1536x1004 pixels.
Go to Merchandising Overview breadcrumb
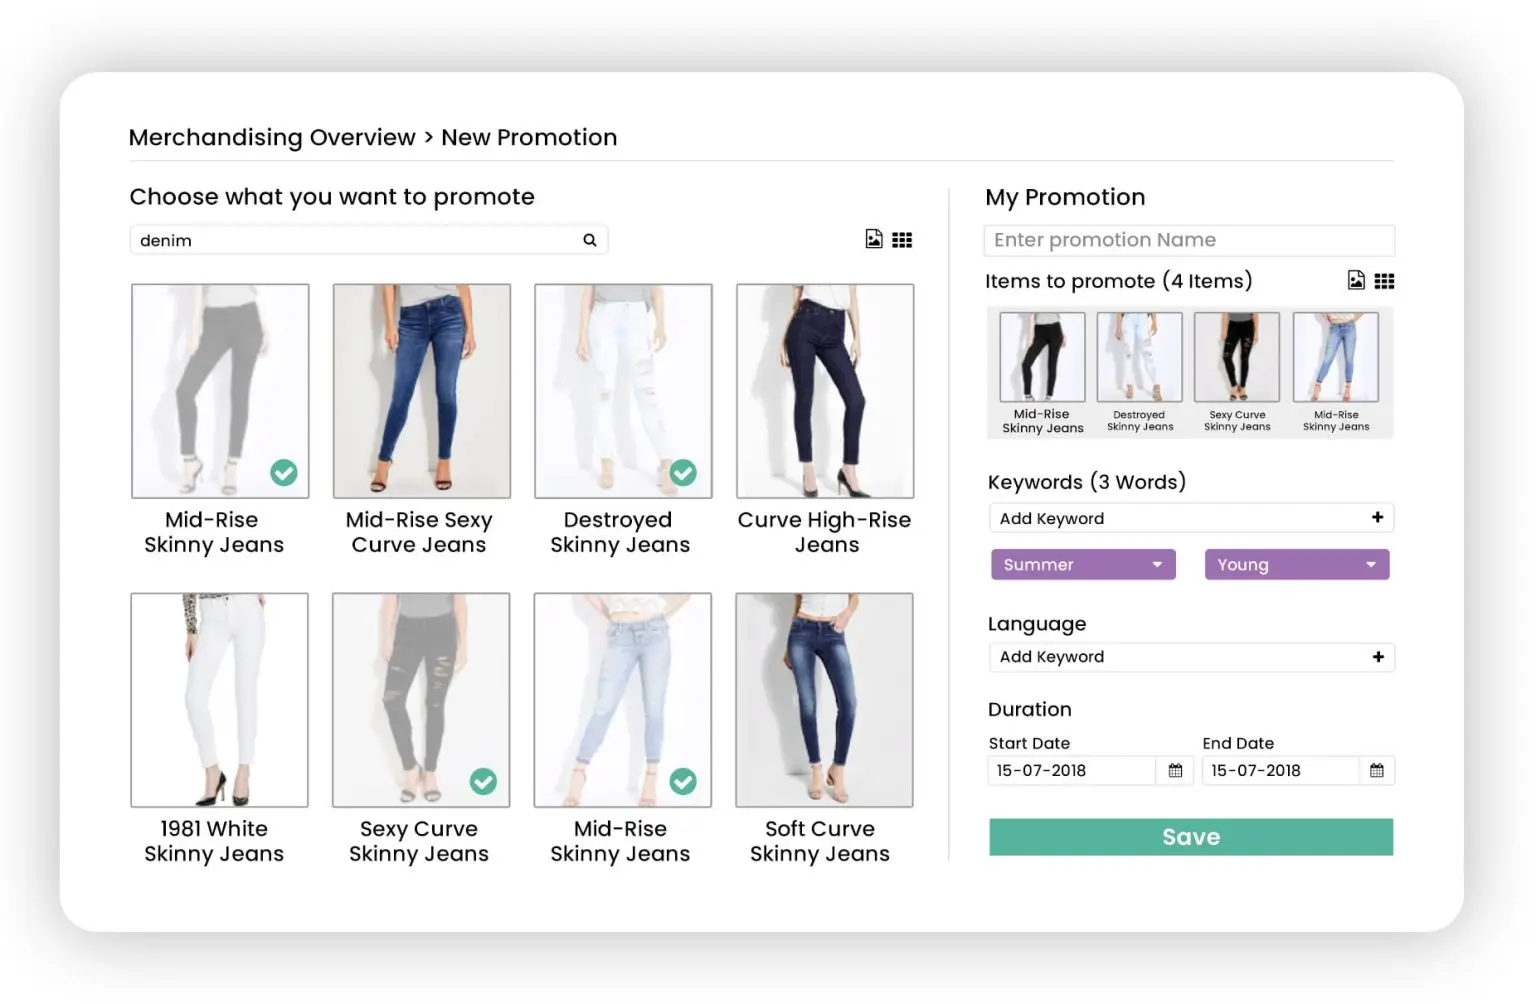pos(272,138)
